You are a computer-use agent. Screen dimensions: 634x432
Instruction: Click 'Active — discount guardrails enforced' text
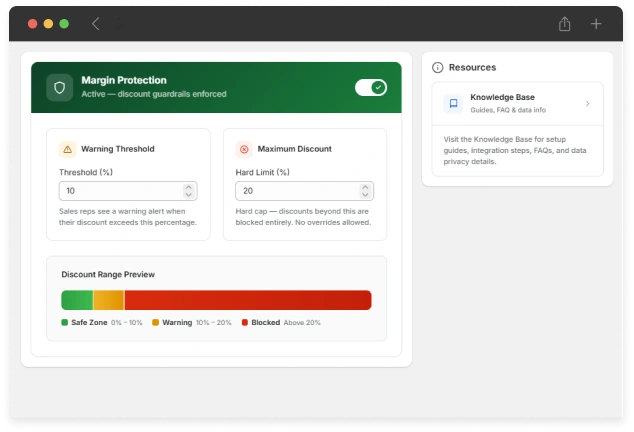pos(154,94)
